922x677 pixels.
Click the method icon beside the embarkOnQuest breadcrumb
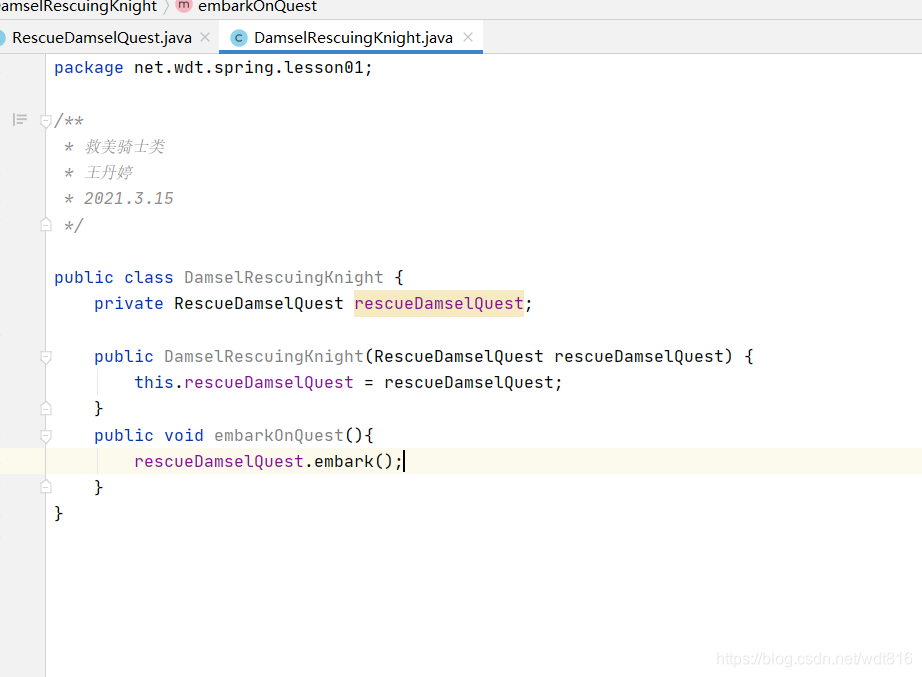tap(184, 5)
